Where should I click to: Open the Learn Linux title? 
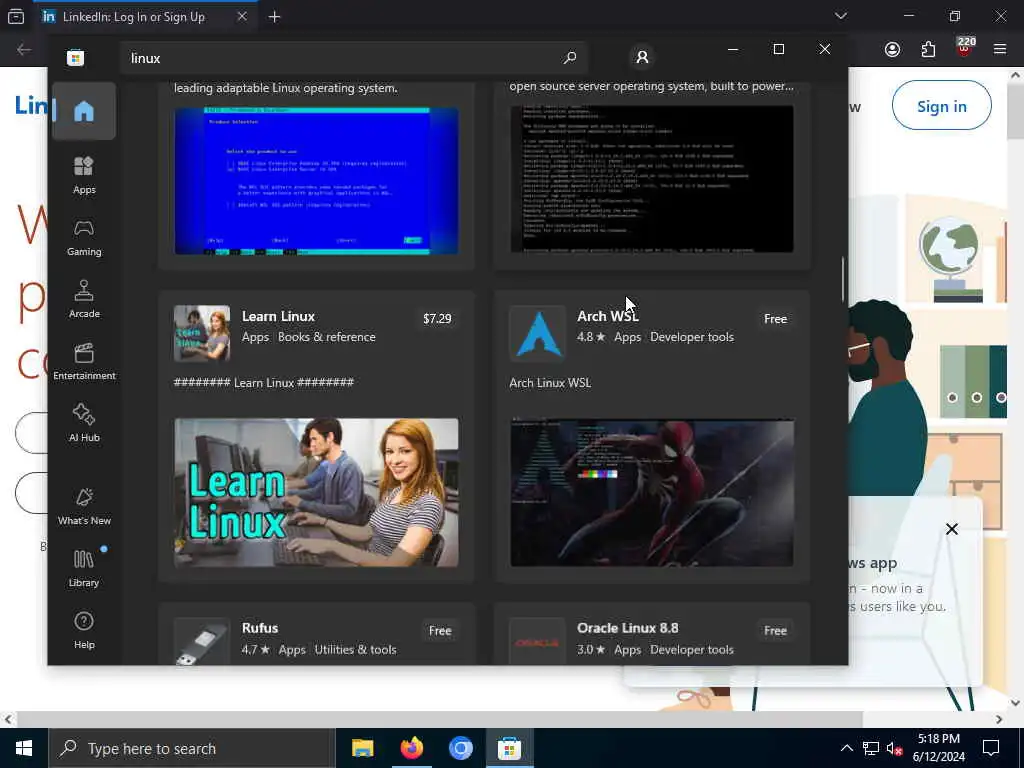(278, 316)
